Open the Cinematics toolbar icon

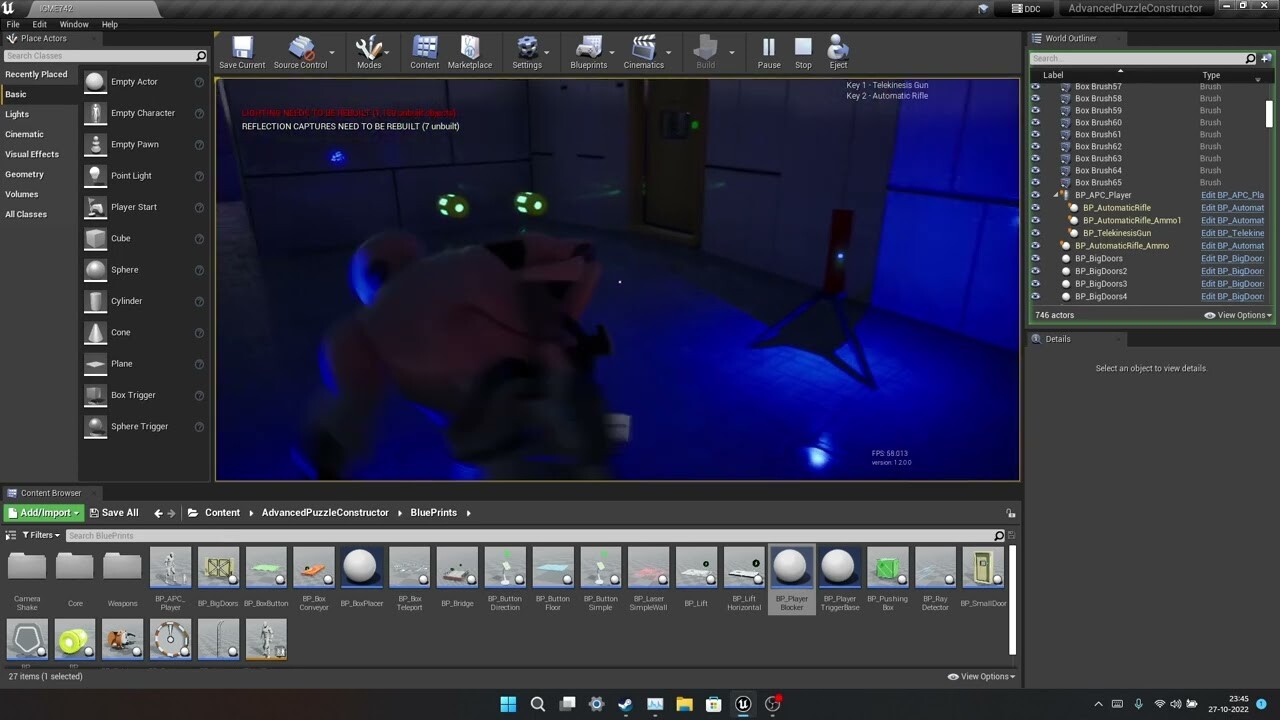click(x=643, y=48)
